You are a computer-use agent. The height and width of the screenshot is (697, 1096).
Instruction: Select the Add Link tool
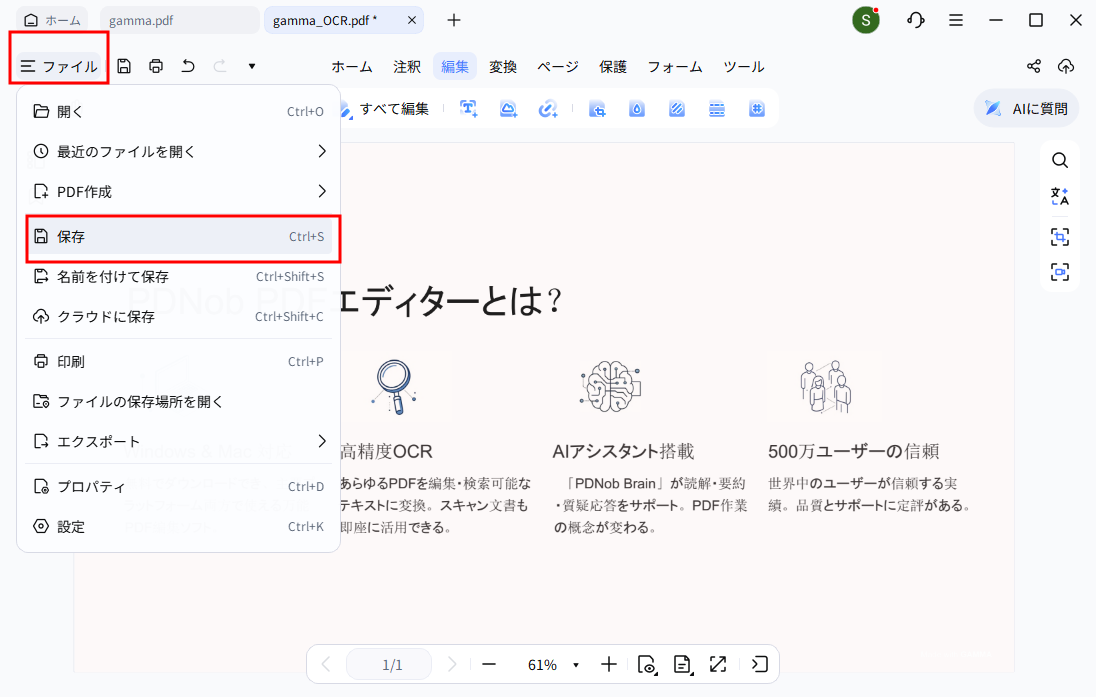click(548, 108)
